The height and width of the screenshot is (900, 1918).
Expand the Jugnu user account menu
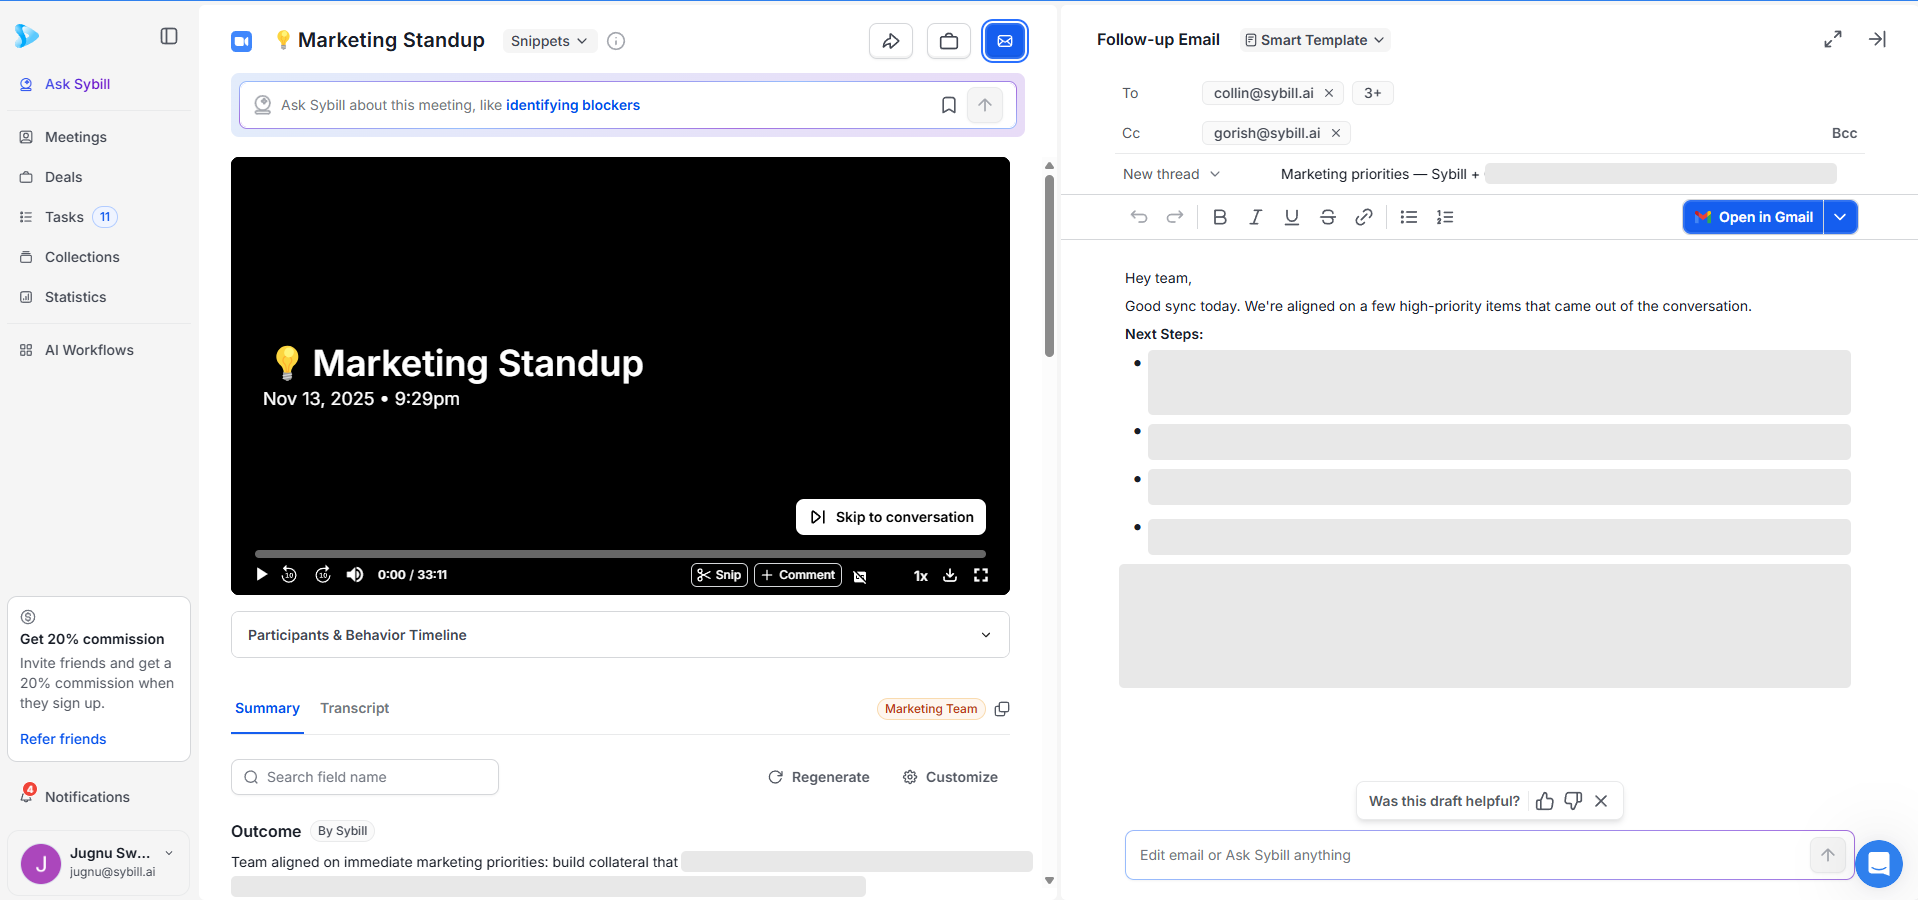tap(98, 861)
